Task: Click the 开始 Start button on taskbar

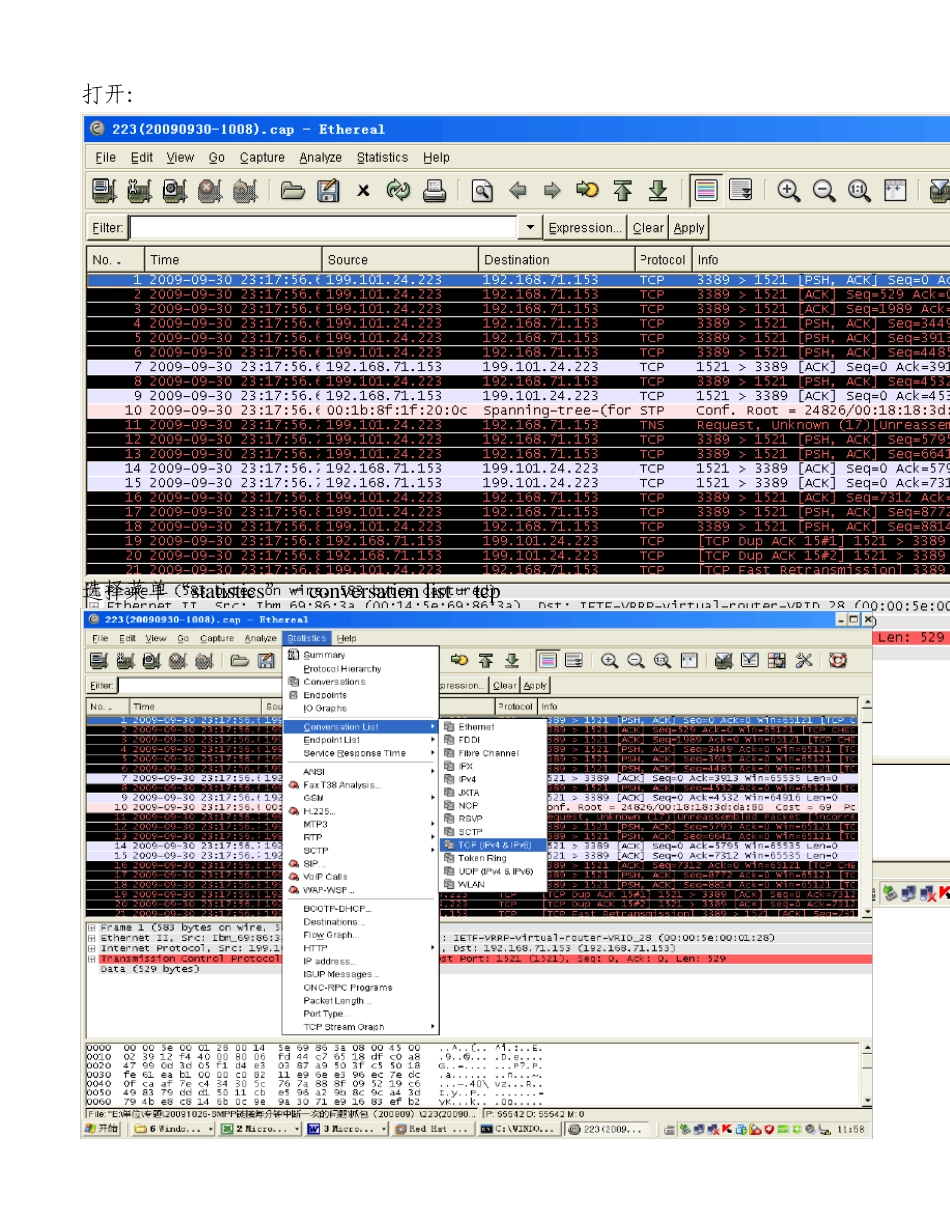Action: pos(103,1129)
